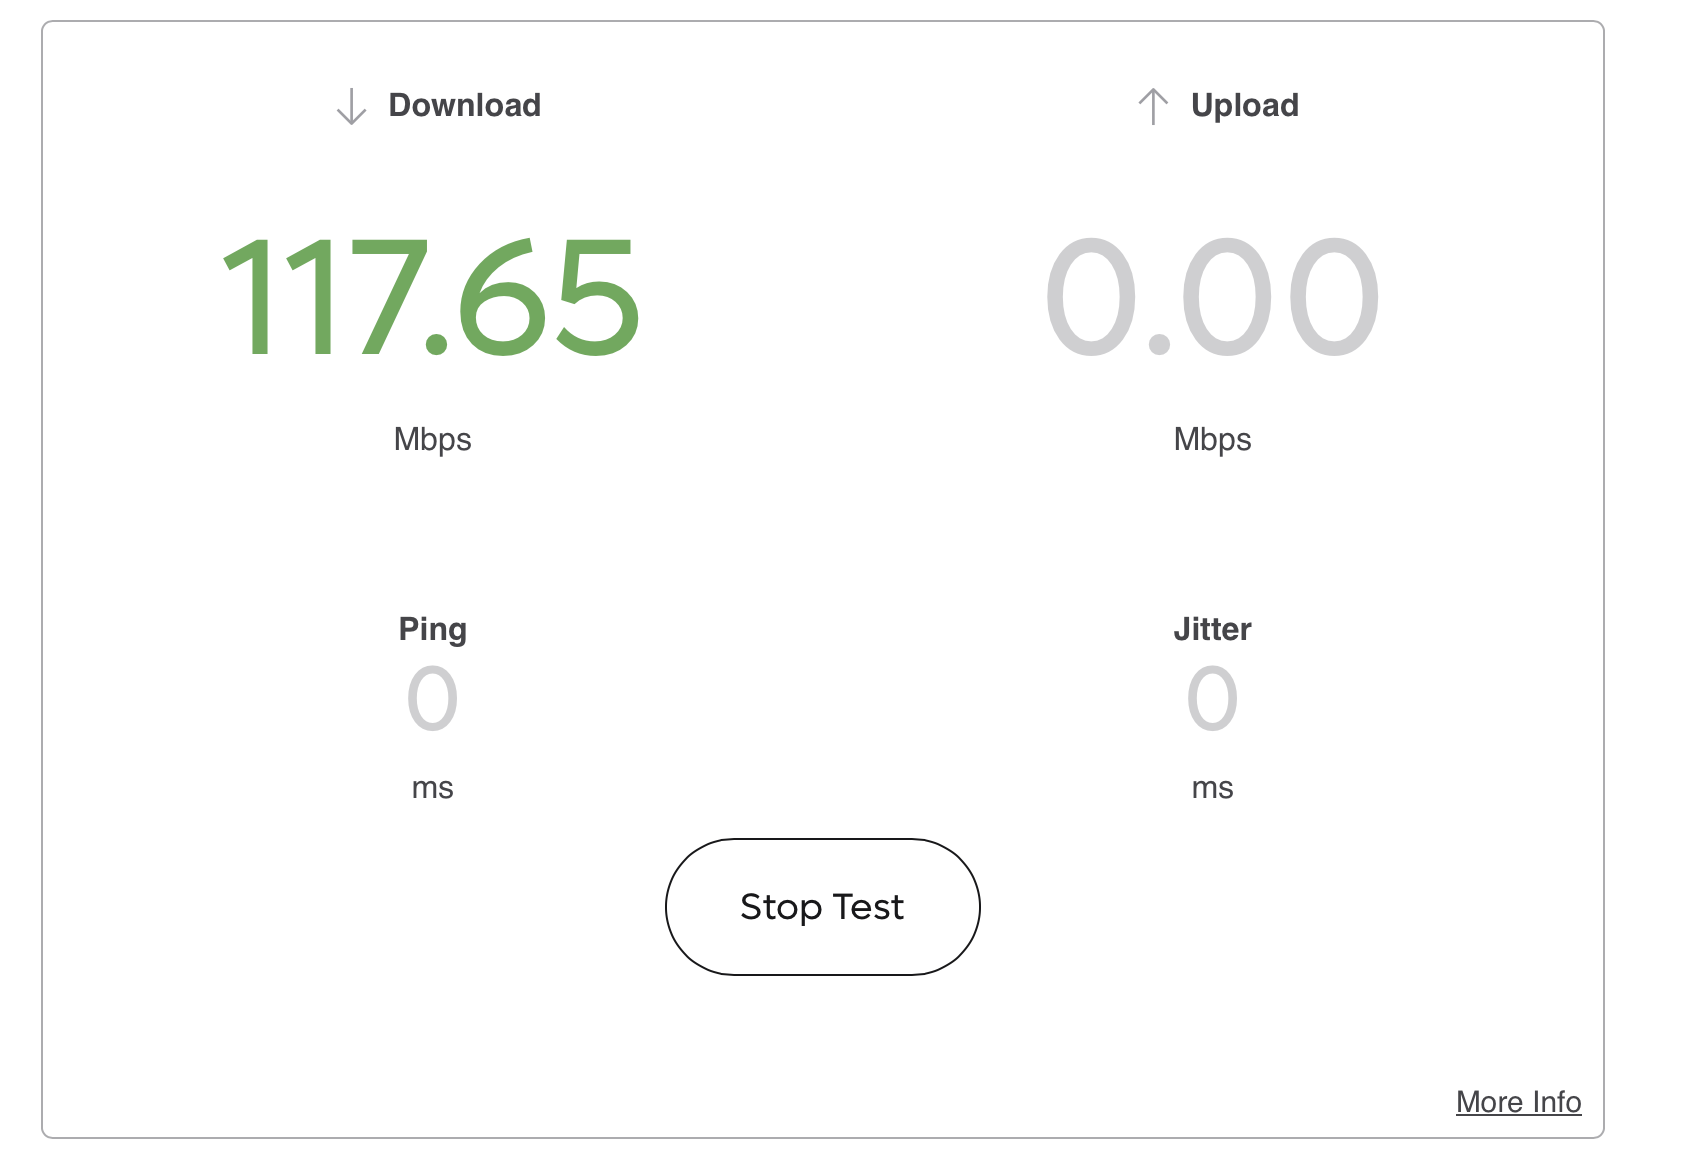Select the gray 0.00 upload reading

(1212, 297)
